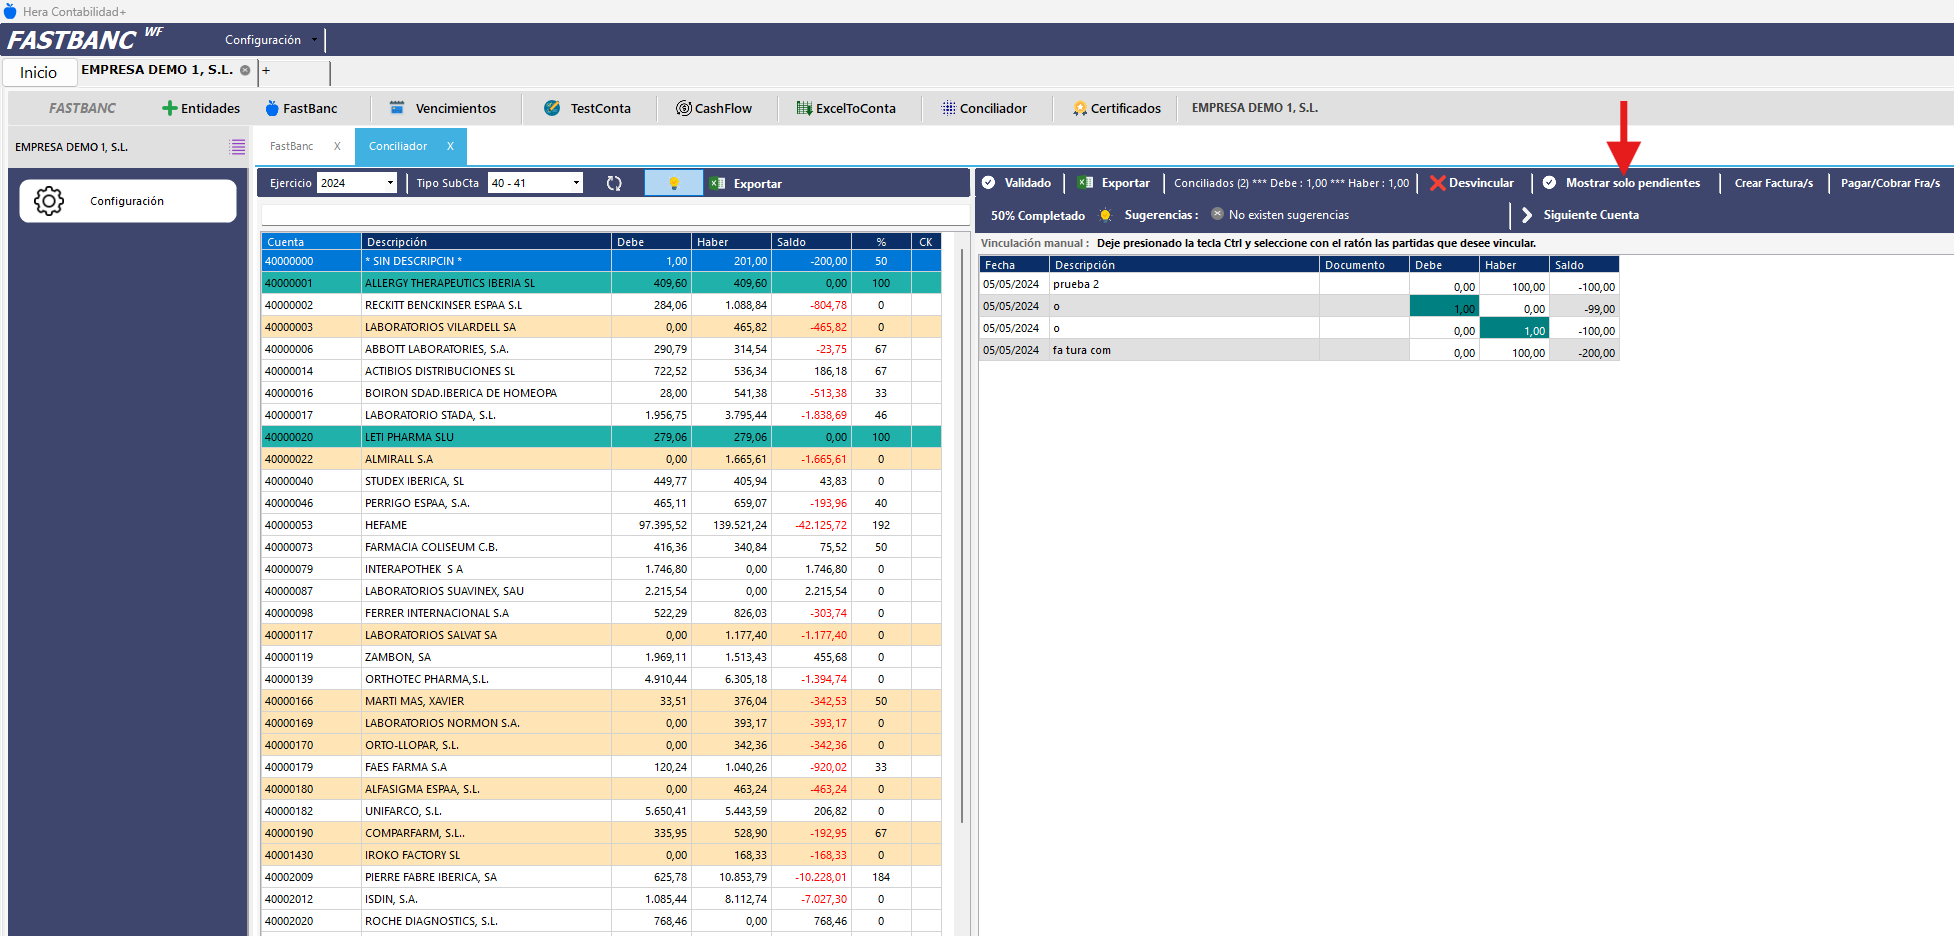
Task: Toggle the Validado check
Action: click(x=1017, y=183)
